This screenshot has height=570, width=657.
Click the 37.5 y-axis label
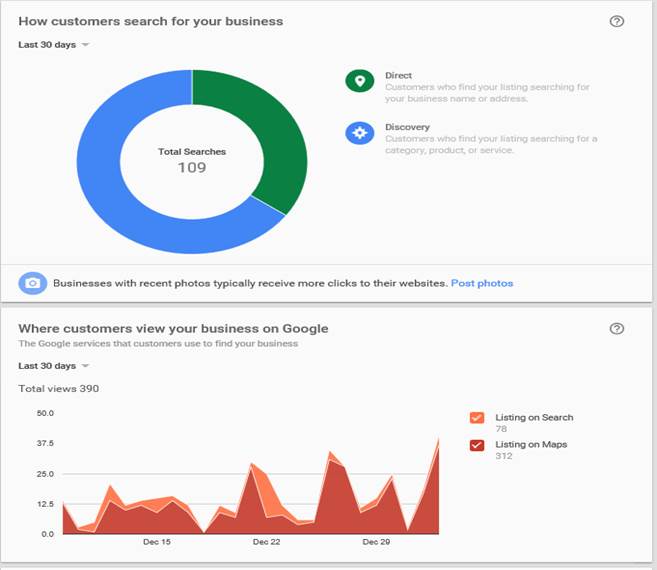coord(45,443)
